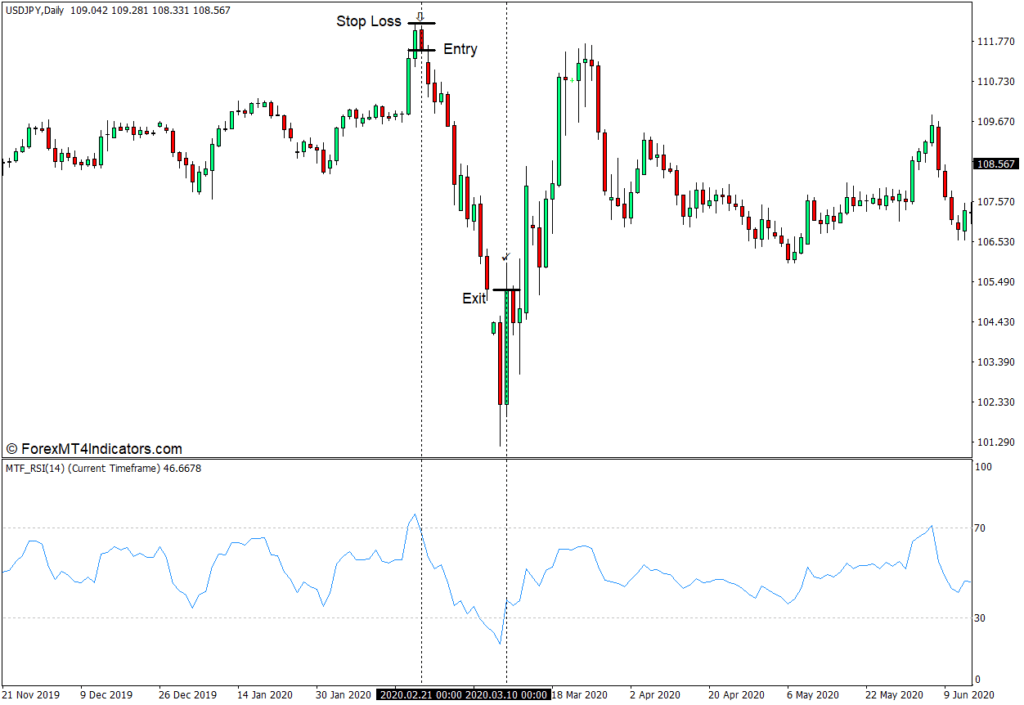The width and height of the screenshot is (1024, 705).
Task: Click the ForexMT4Indicators.com watermark
Action: [x=94, y=449]
